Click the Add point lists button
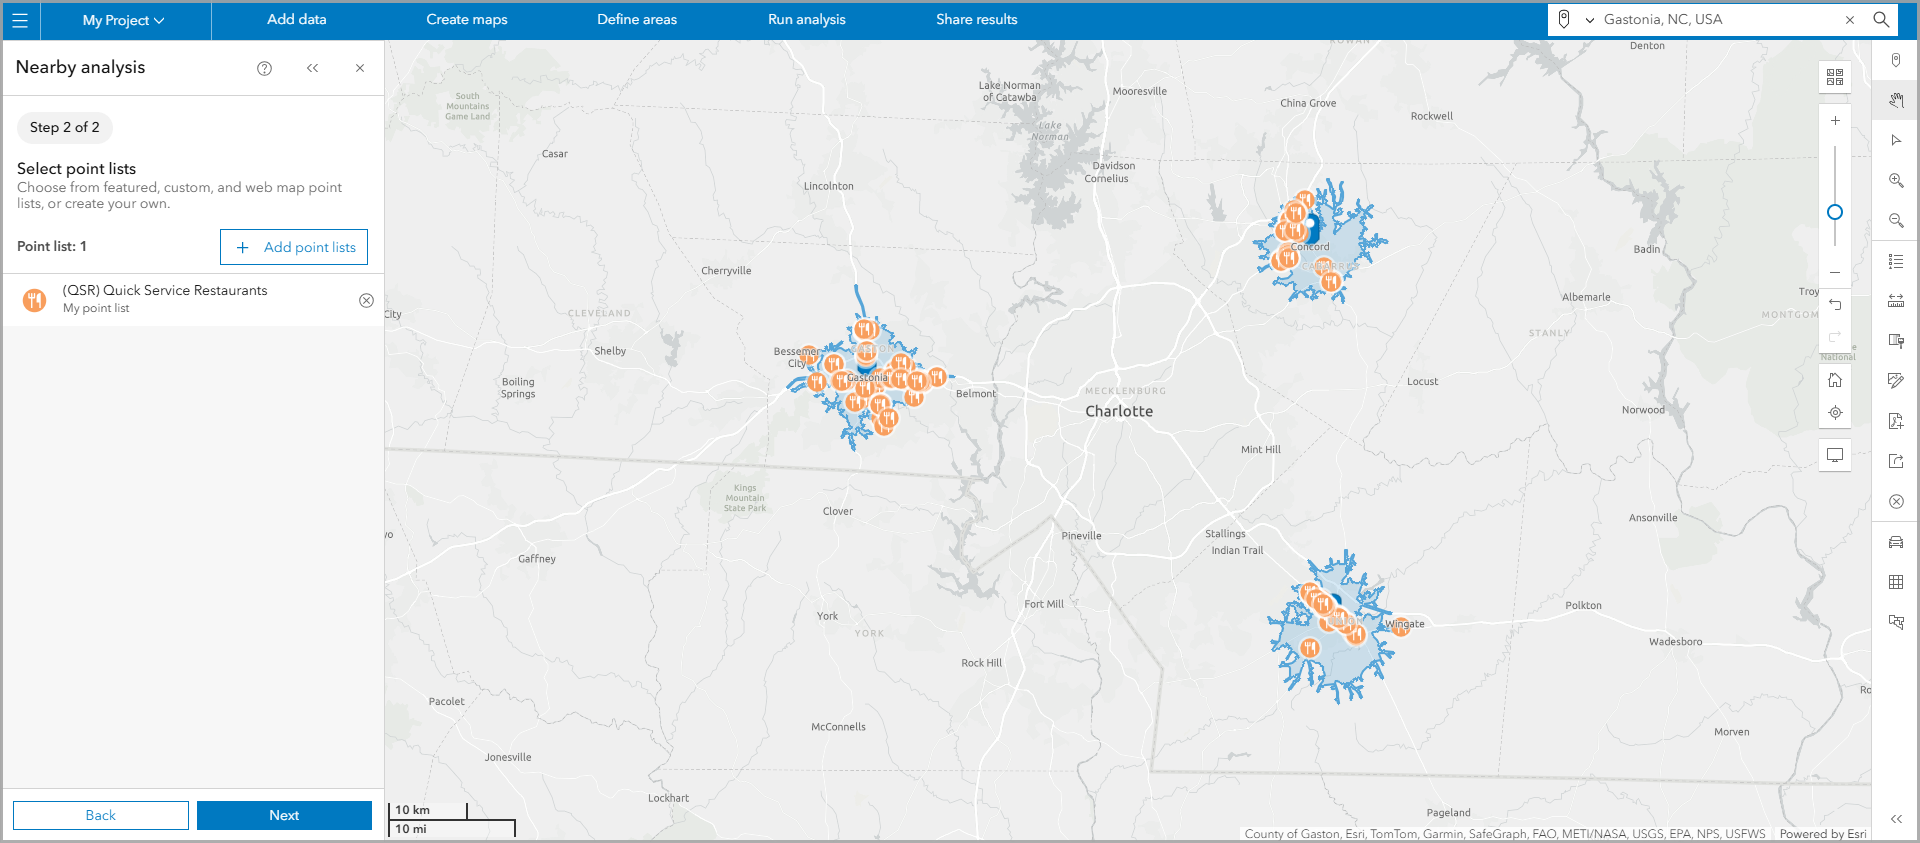 [294, 247]
